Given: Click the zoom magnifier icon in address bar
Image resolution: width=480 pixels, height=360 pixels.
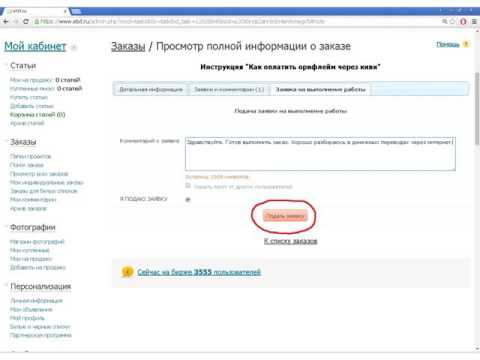Looking at the screenshot, I should pos(444,21).
